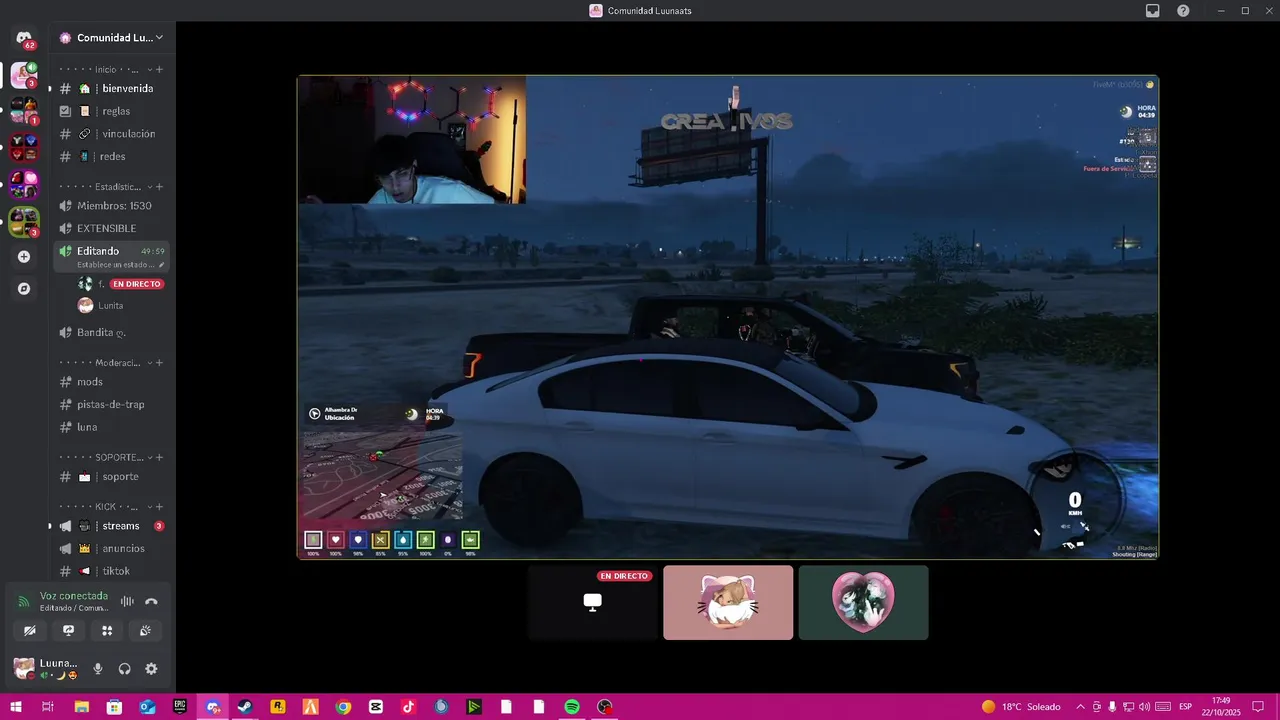
Task: Create a channel in Inicio category
Action: [x=160, y=70]
